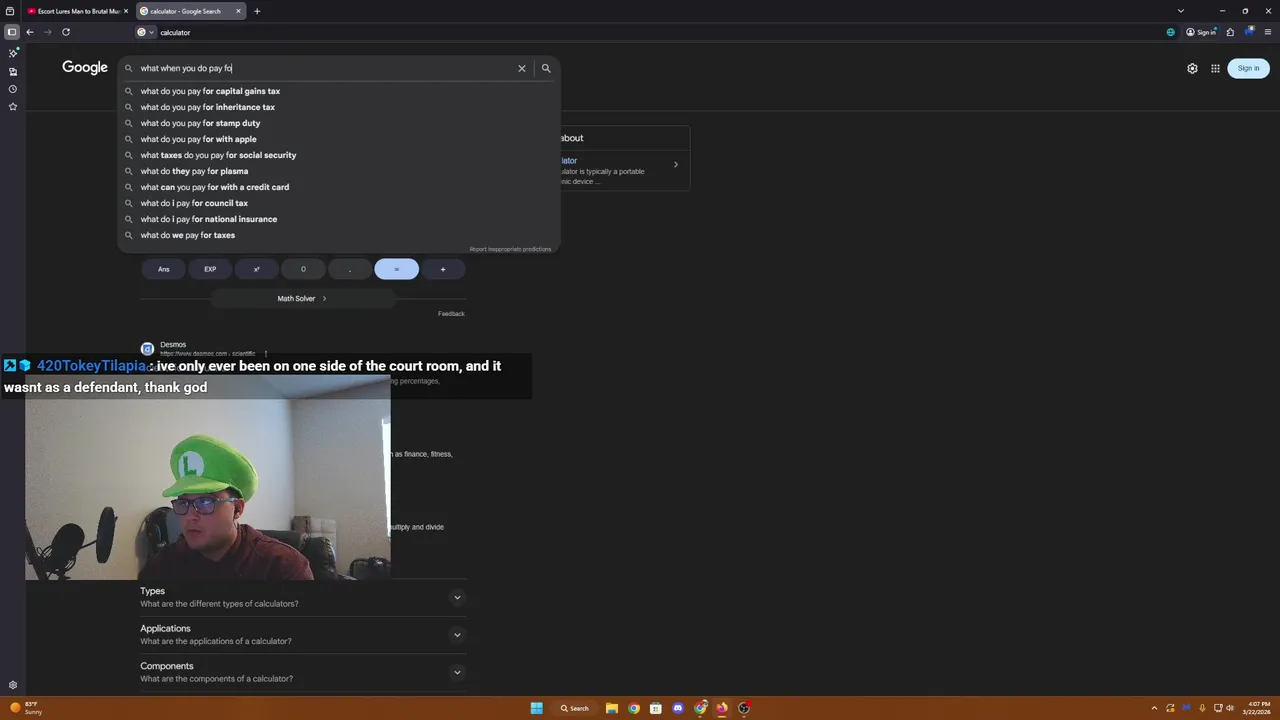Viewport: 1280px width, 720px height.
Task: Click Report inappropriate predictions link
Action: (510, 249)
